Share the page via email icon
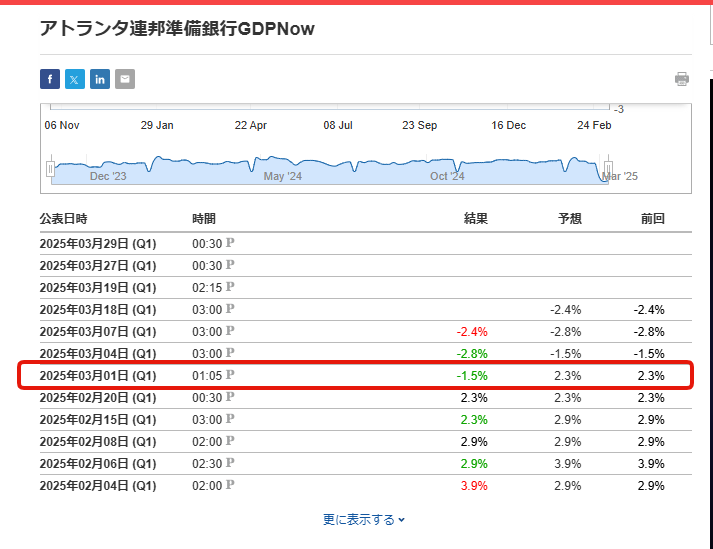This screenshot has height=549, width=713. pyautogui.click(x=125, y=79)
